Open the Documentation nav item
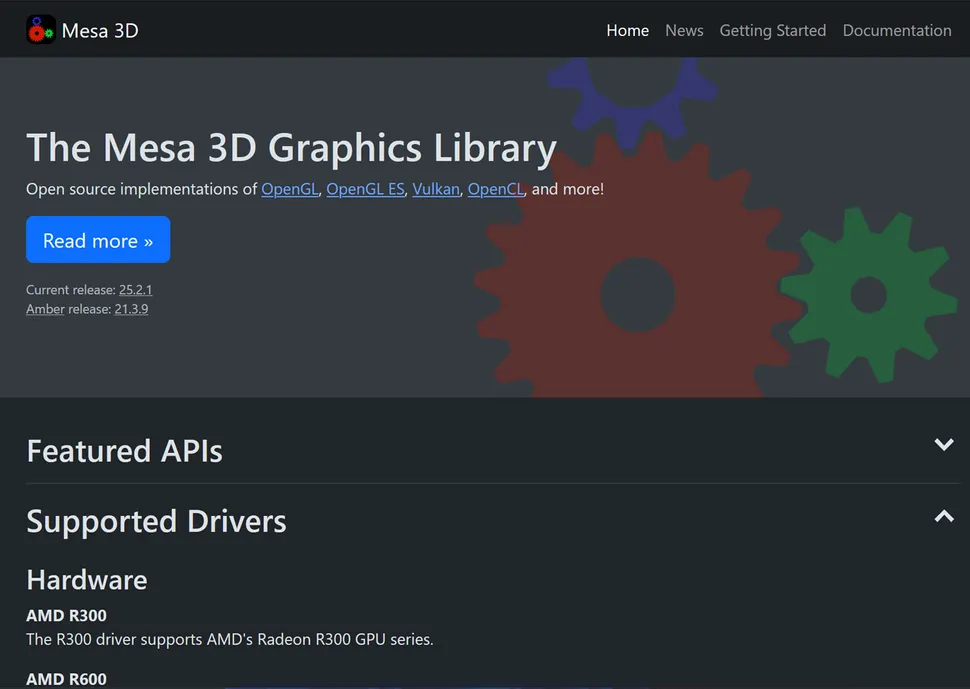The height and width of the screenshot is (689, 970). coord(896,31)
